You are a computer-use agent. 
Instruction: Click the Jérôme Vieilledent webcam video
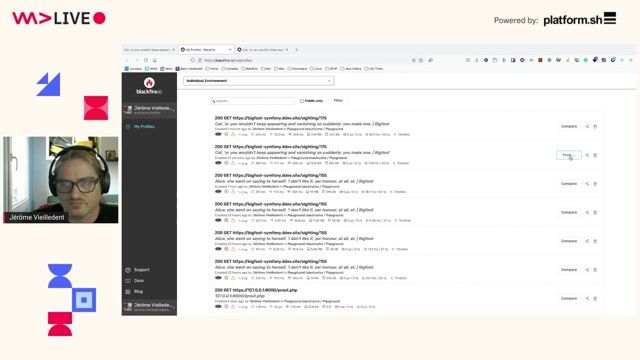(61, 180)
